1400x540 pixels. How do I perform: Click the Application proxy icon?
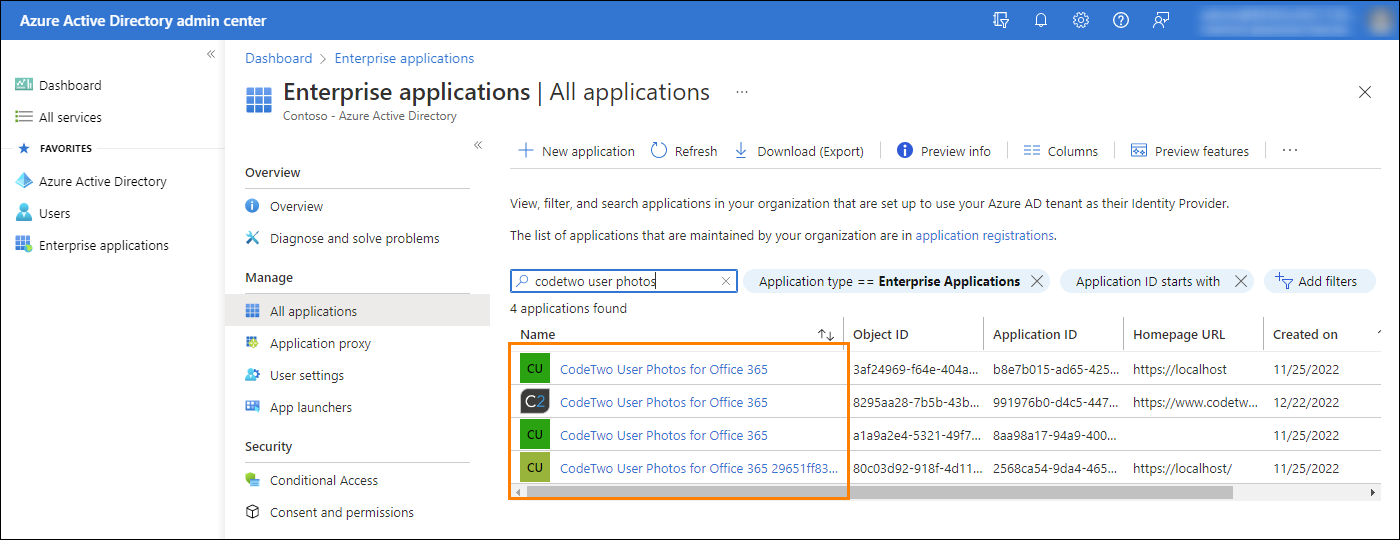[x=253, y=343]
